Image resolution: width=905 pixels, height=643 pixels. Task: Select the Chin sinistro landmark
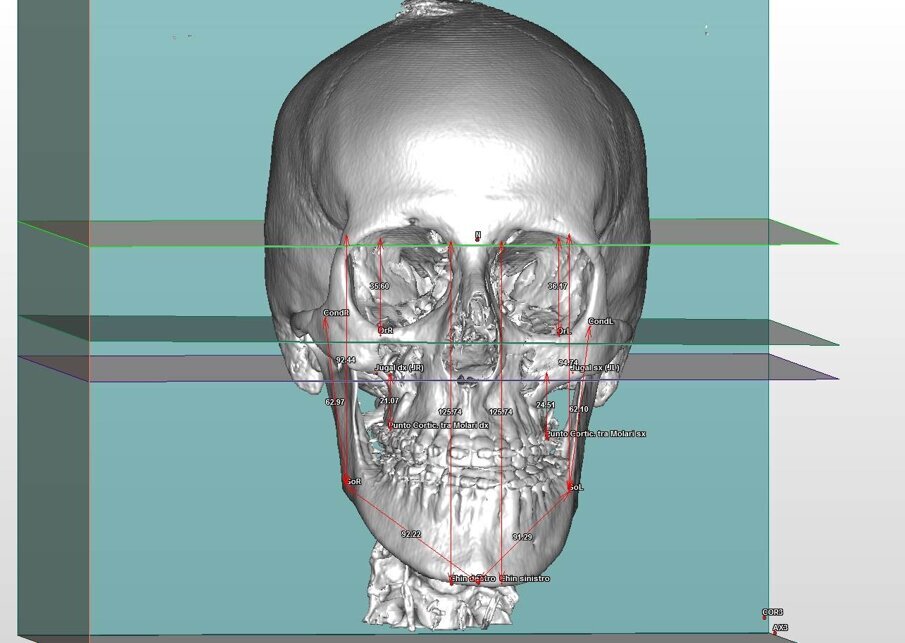pyautogui.click(x=524, y=578)
